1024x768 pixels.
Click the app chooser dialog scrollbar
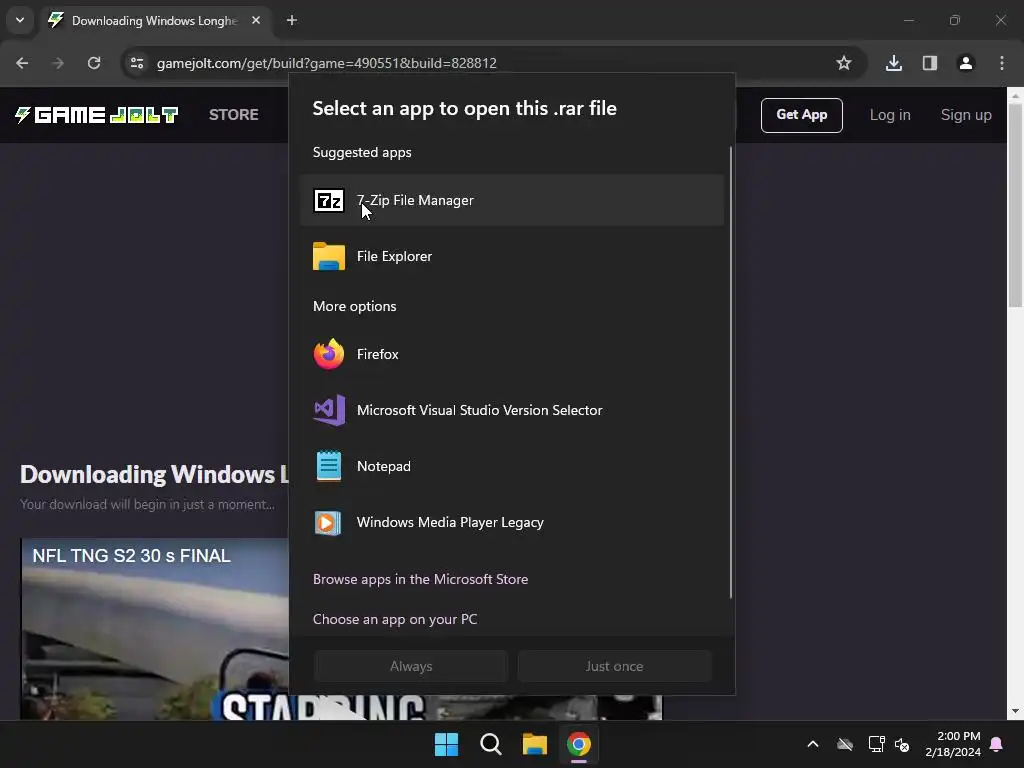point(730,372)
